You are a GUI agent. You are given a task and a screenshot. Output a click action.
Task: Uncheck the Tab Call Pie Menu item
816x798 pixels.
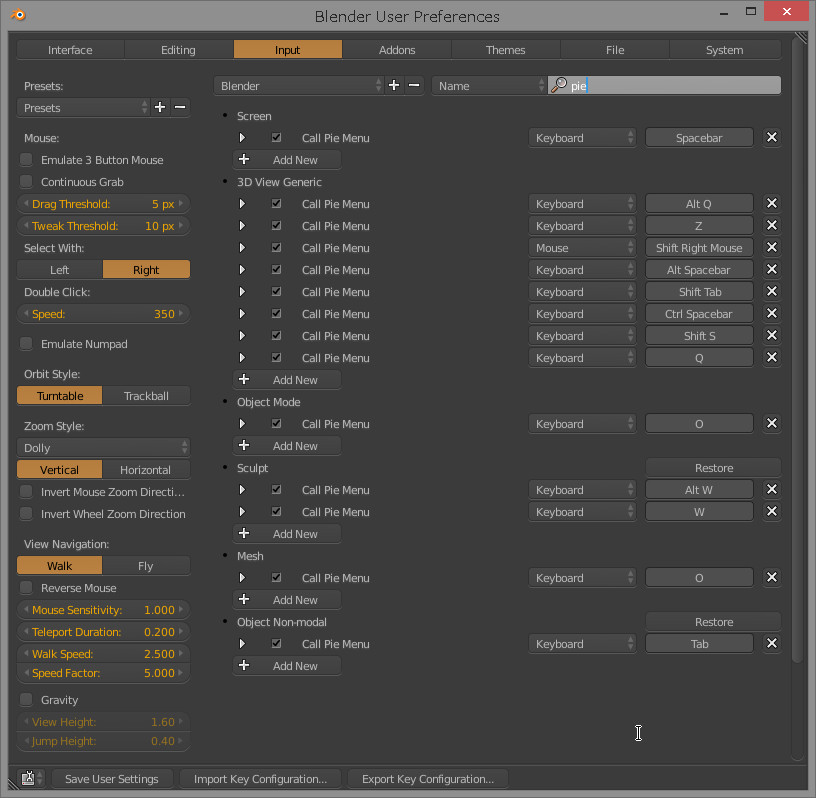click(x=276, y=643)
